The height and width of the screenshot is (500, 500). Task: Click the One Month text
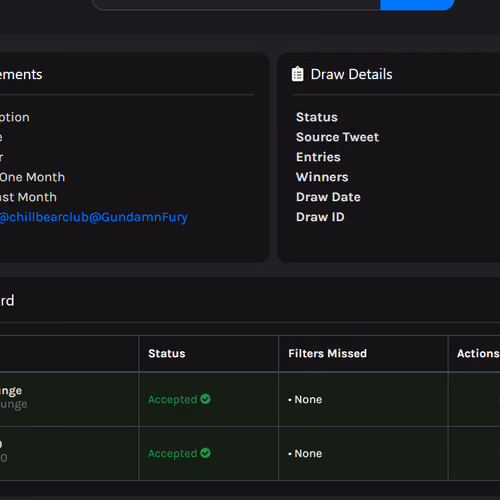pyautogui.click(x=32, y=177)
